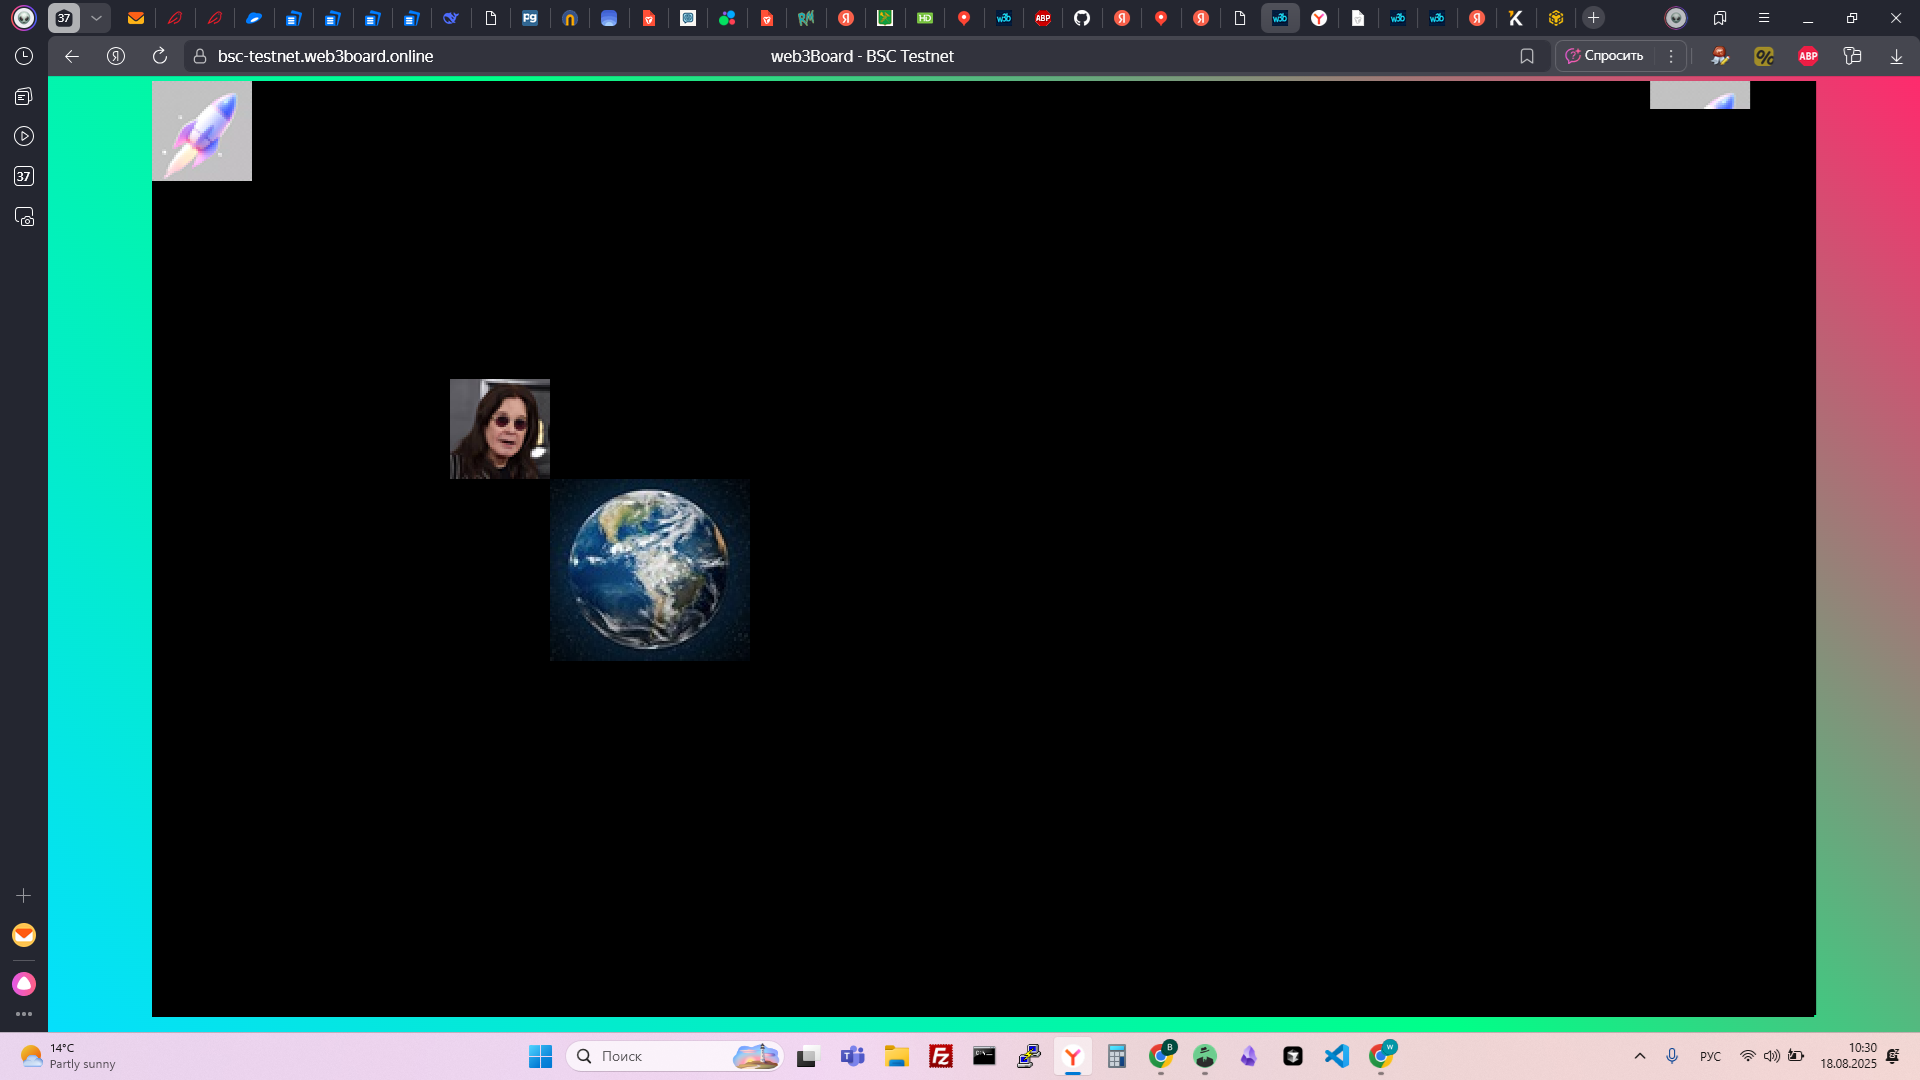Open Visual Studio Code from the taskbar
1920x1080 pixels.
click(x=1337, y=1056)
